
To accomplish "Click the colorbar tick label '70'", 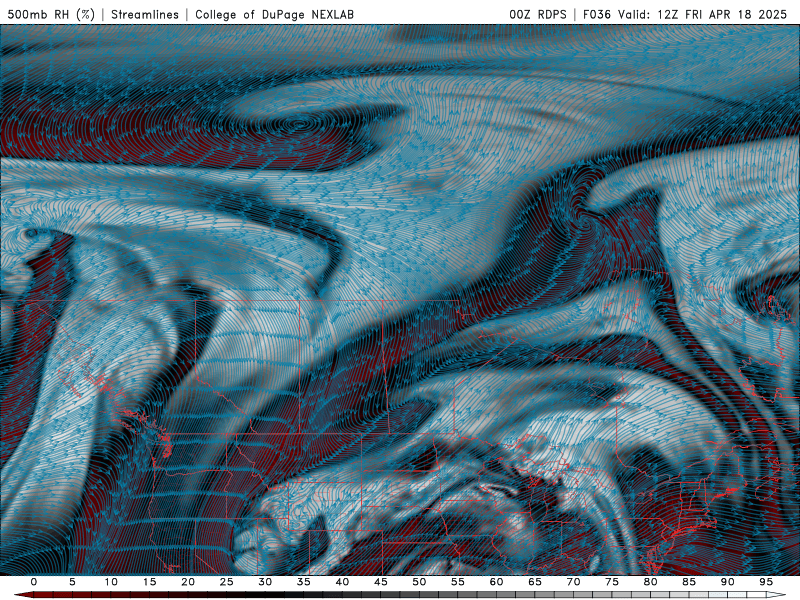I will click(x=573, y=582).
